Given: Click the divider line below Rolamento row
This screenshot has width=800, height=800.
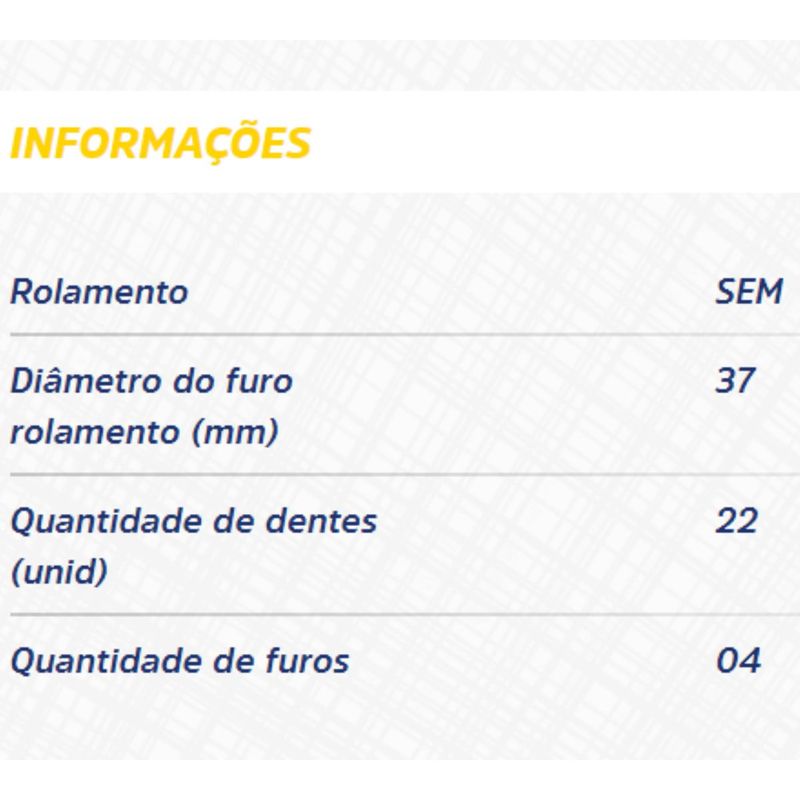Looking at the screenshot, I should point(405,335).
